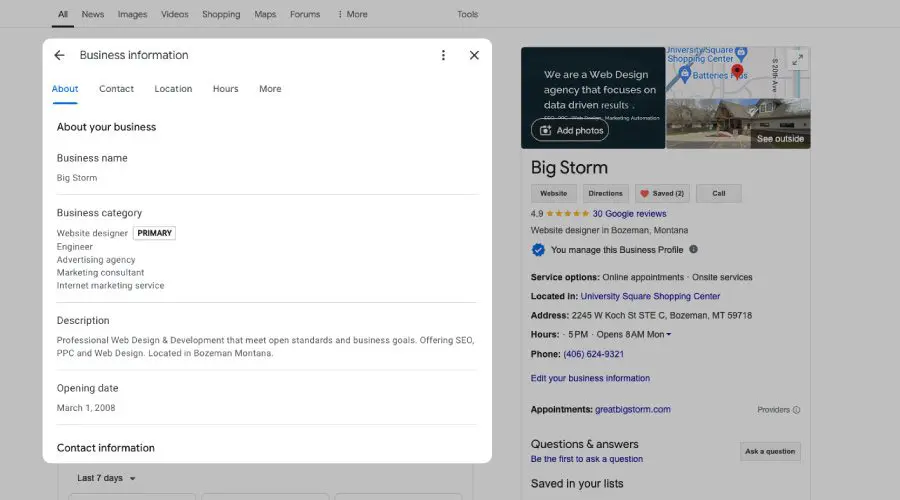This screenshot has width=900, height=500.
Task: Open the Images search tab
Action: point(133,14)
